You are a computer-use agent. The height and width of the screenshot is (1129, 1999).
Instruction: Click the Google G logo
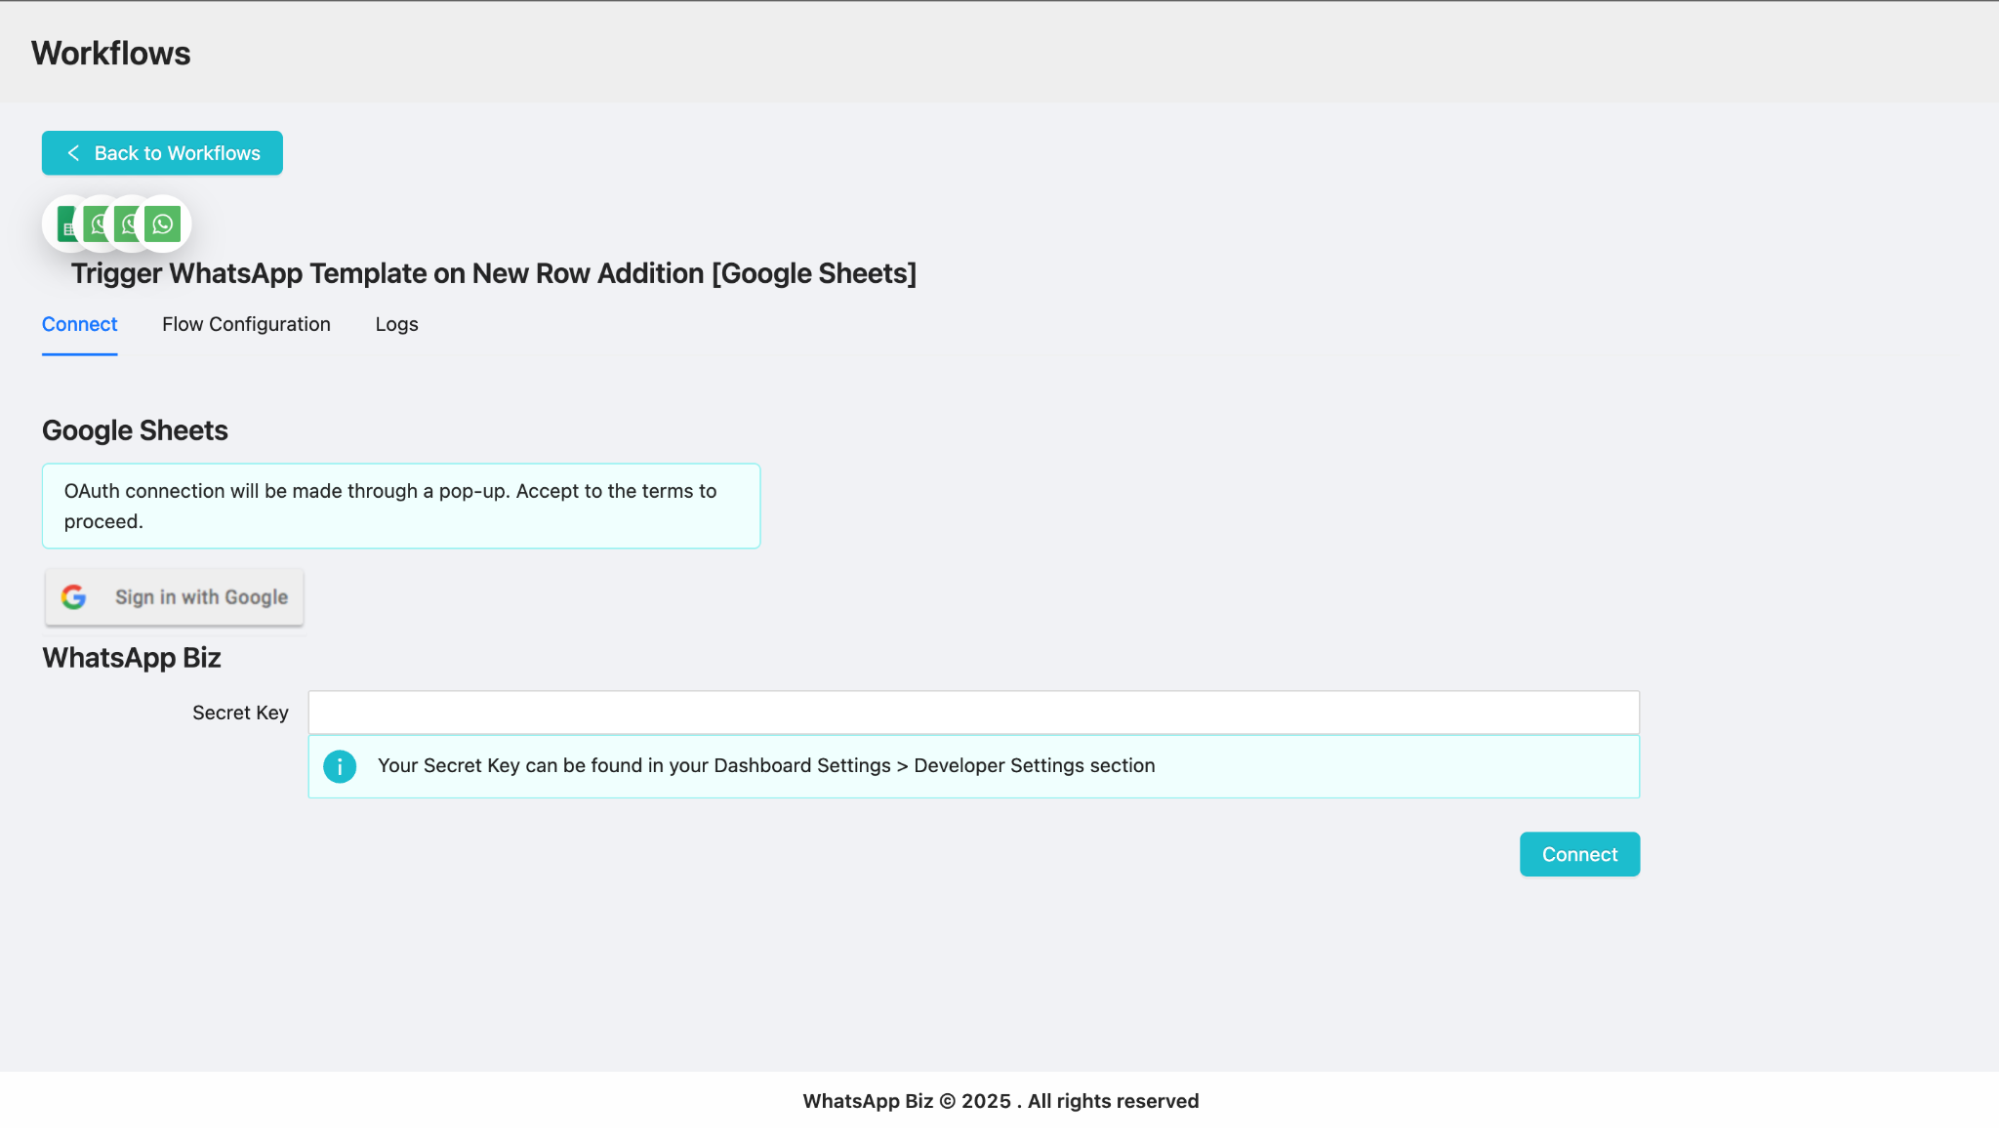74,597
